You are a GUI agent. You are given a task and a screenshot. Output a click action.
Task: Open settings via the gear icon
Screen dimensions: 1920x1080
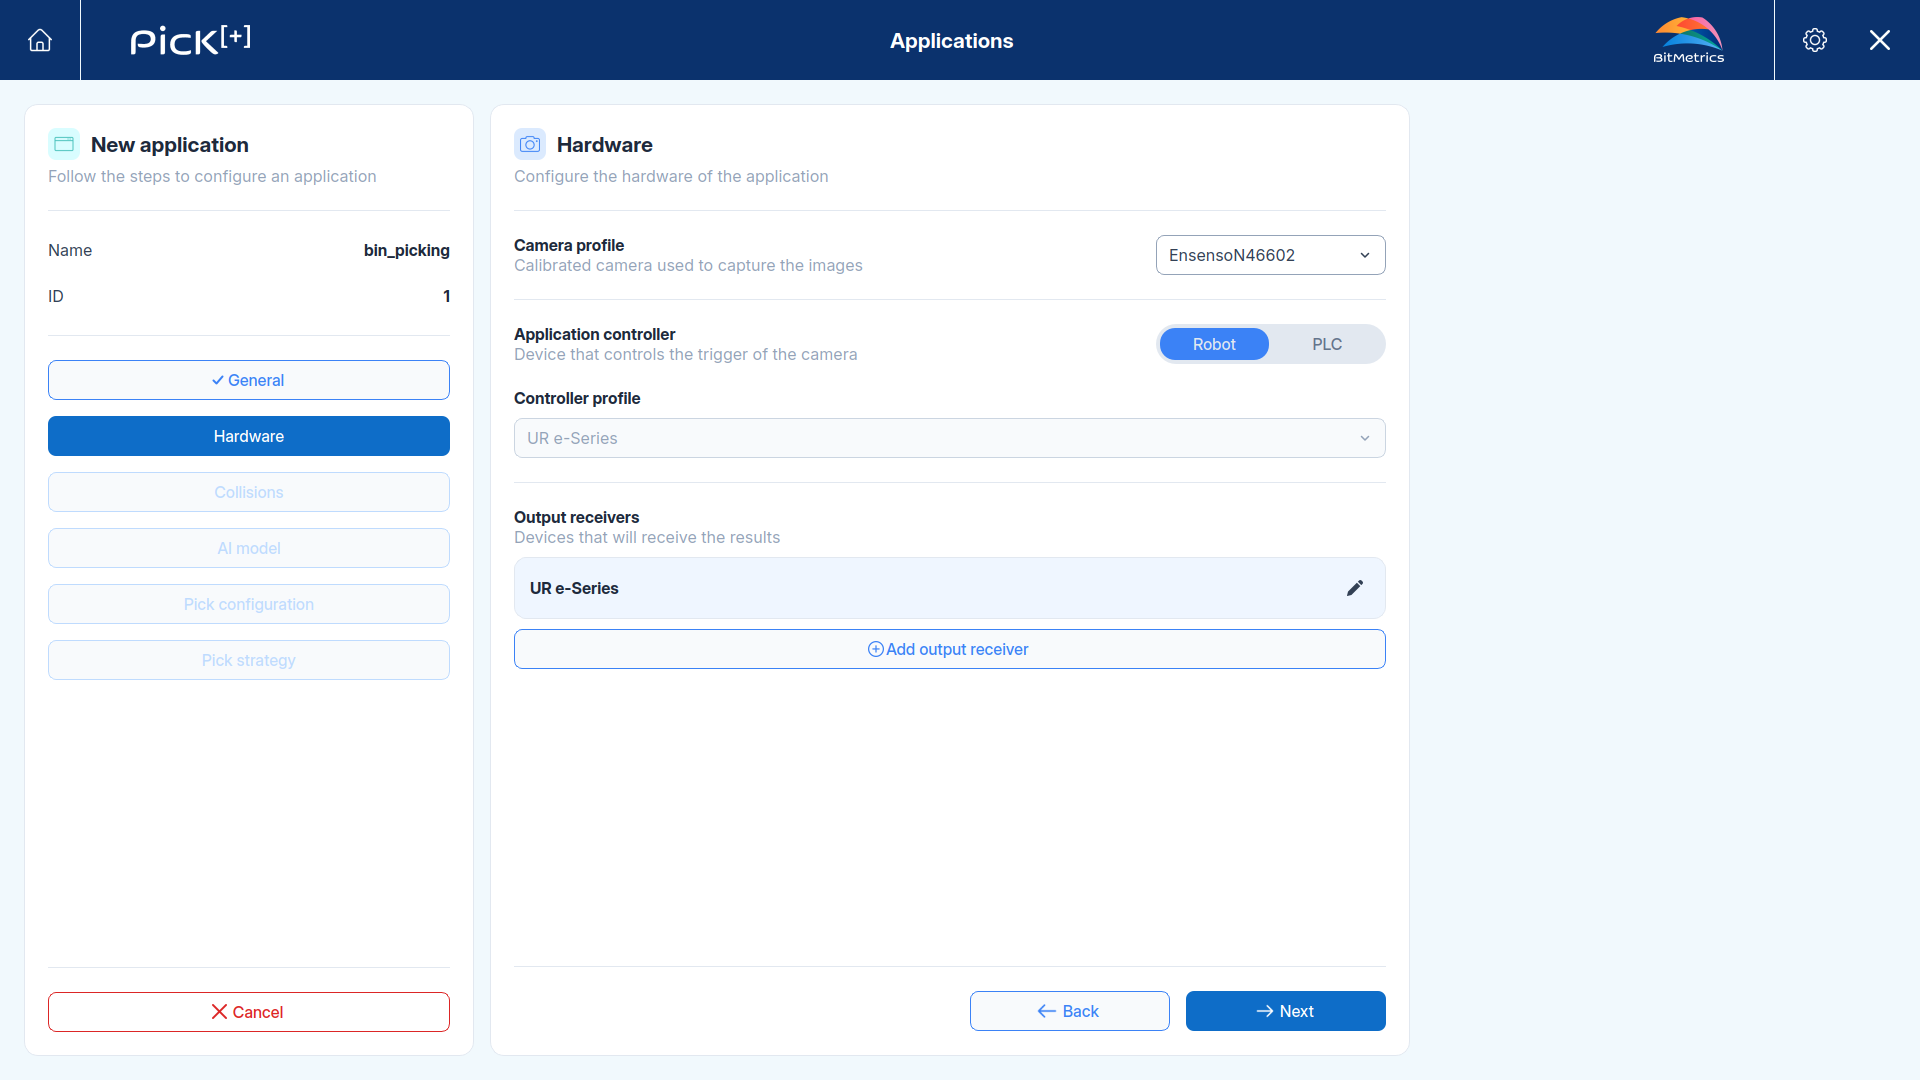click(x=1815, y=40)
